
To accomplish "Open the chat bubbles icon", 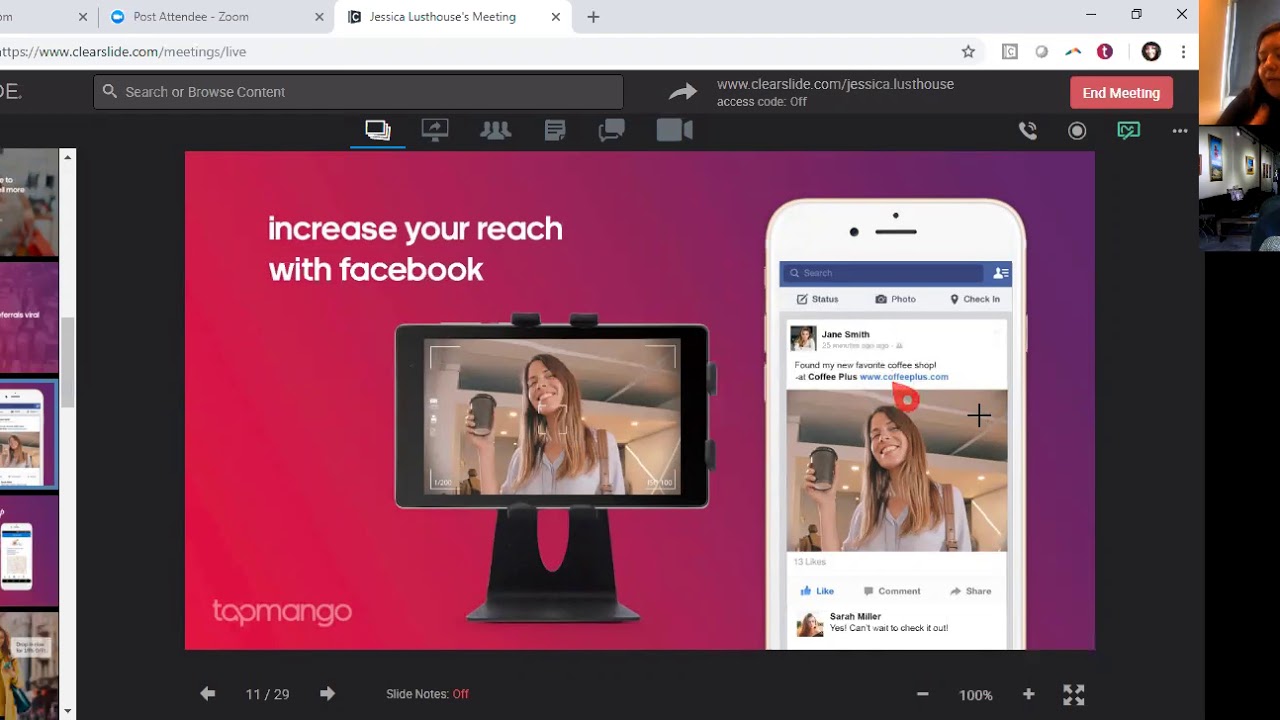I will [611, 130].
